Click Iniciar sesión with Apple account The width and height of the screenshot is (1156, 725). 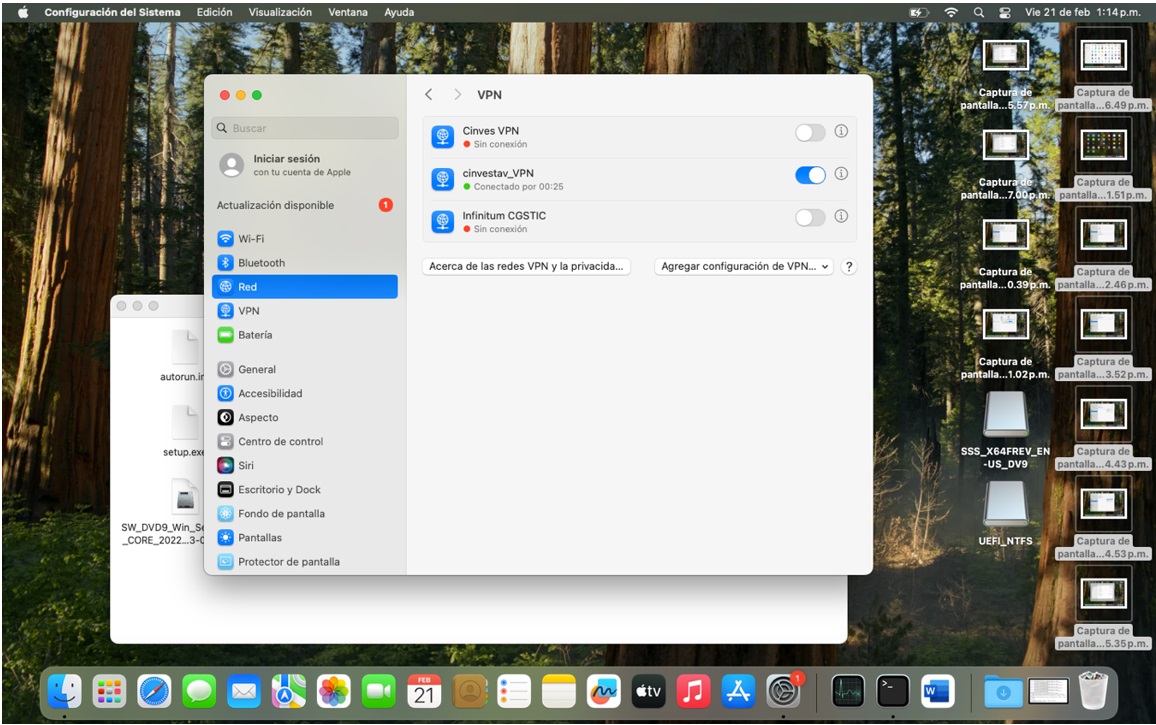[286, 165]
